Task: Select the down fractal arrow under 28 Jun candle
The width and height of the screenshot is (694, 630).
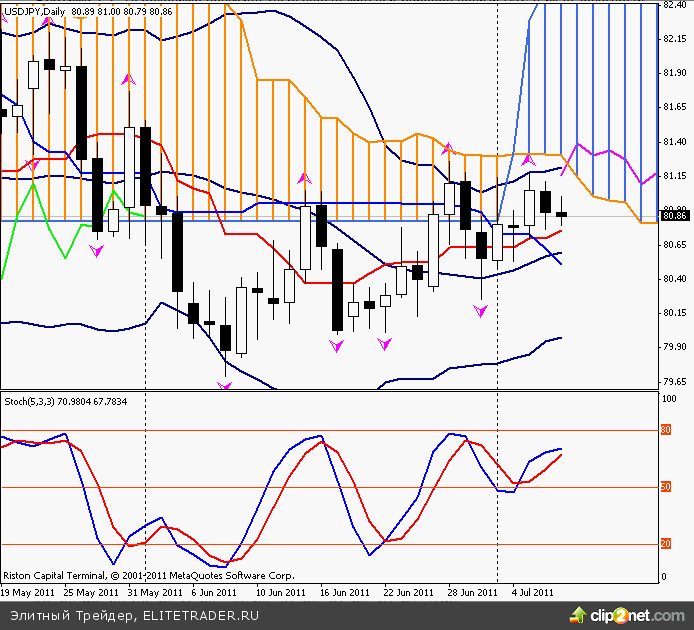Action: [x=481, y=312]
